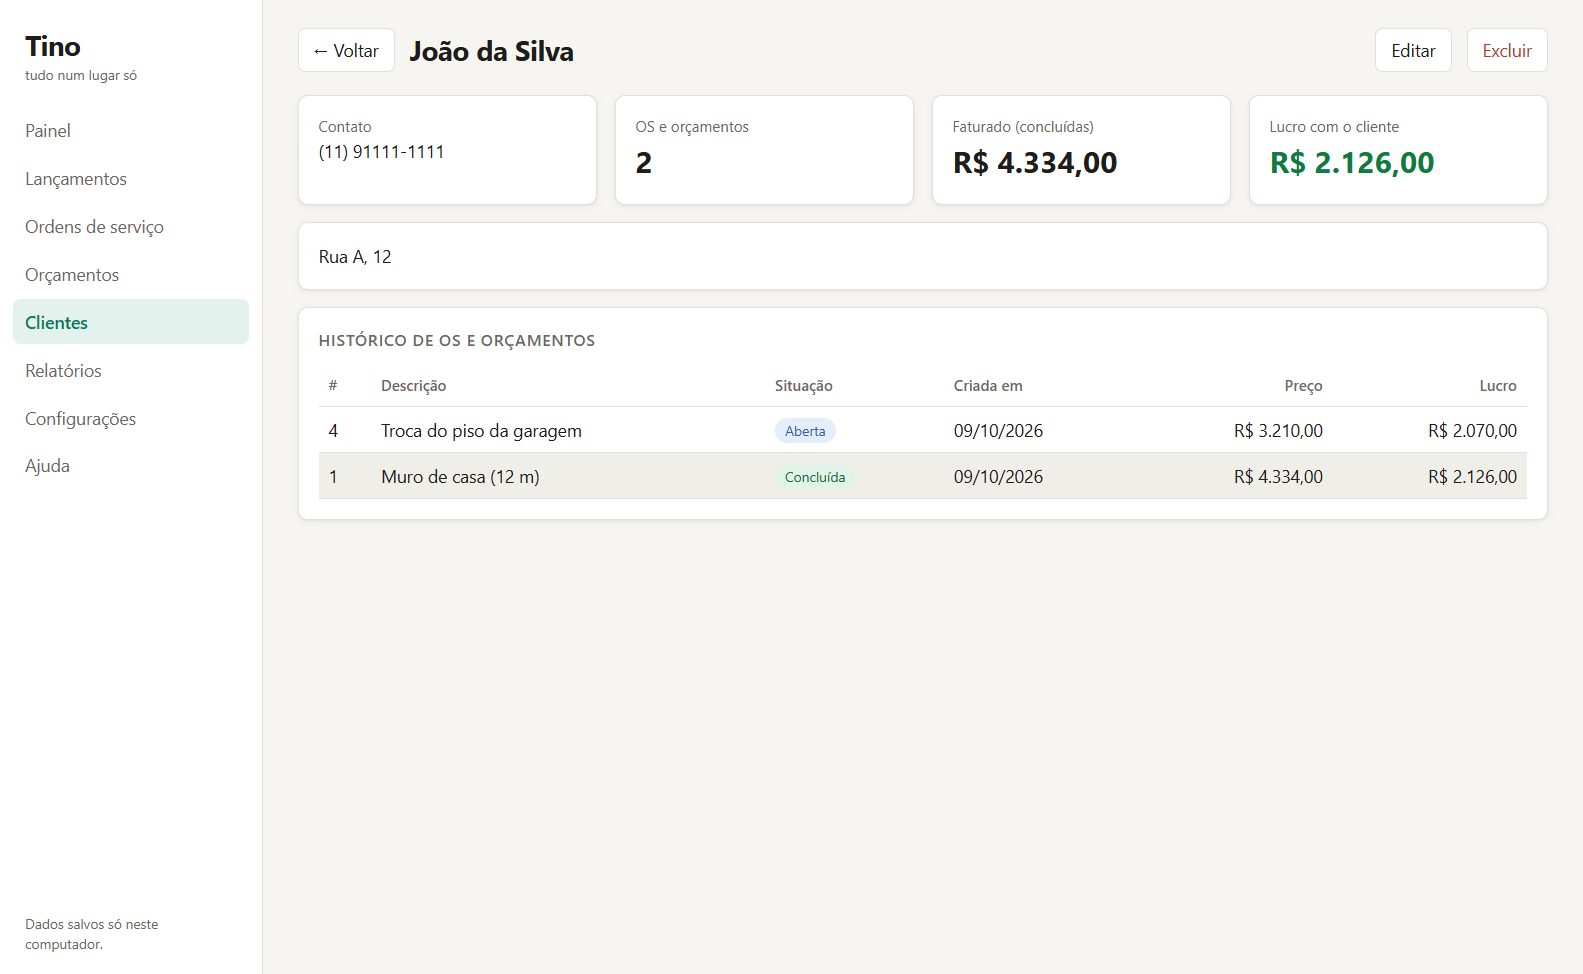Image resolution: width=1583 pixels, height=974 pixels.
Task: Open the Muro de casa (12 m) row
Action: pos(922,476)
